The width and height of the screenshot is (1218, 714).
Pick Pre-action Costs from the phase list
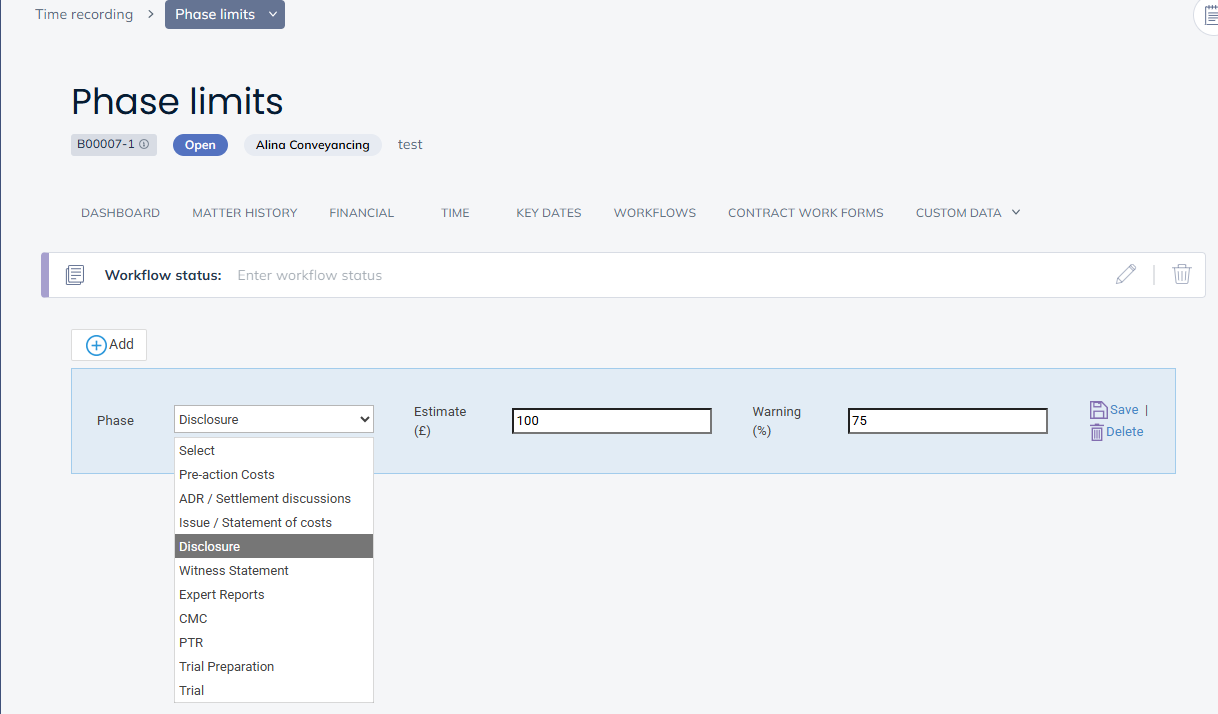(227, 475)
